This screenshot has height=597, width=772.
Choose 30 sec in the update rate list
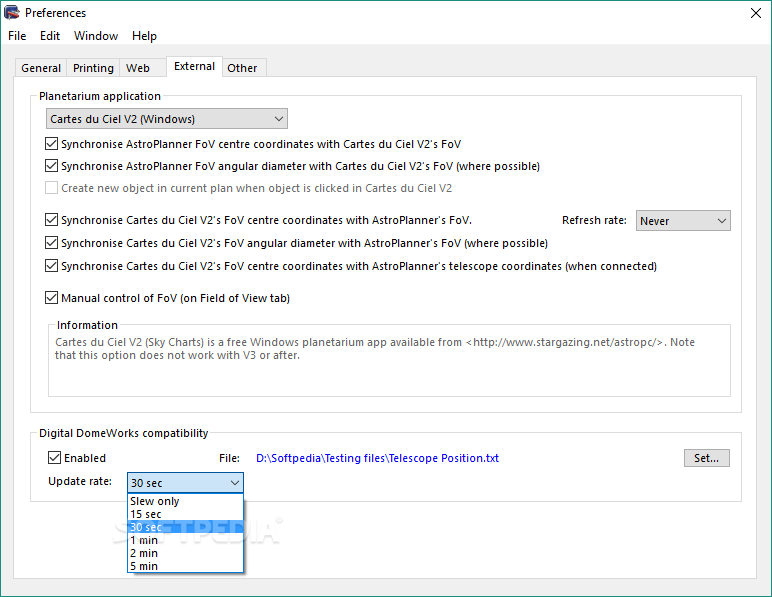pos(185,527)
